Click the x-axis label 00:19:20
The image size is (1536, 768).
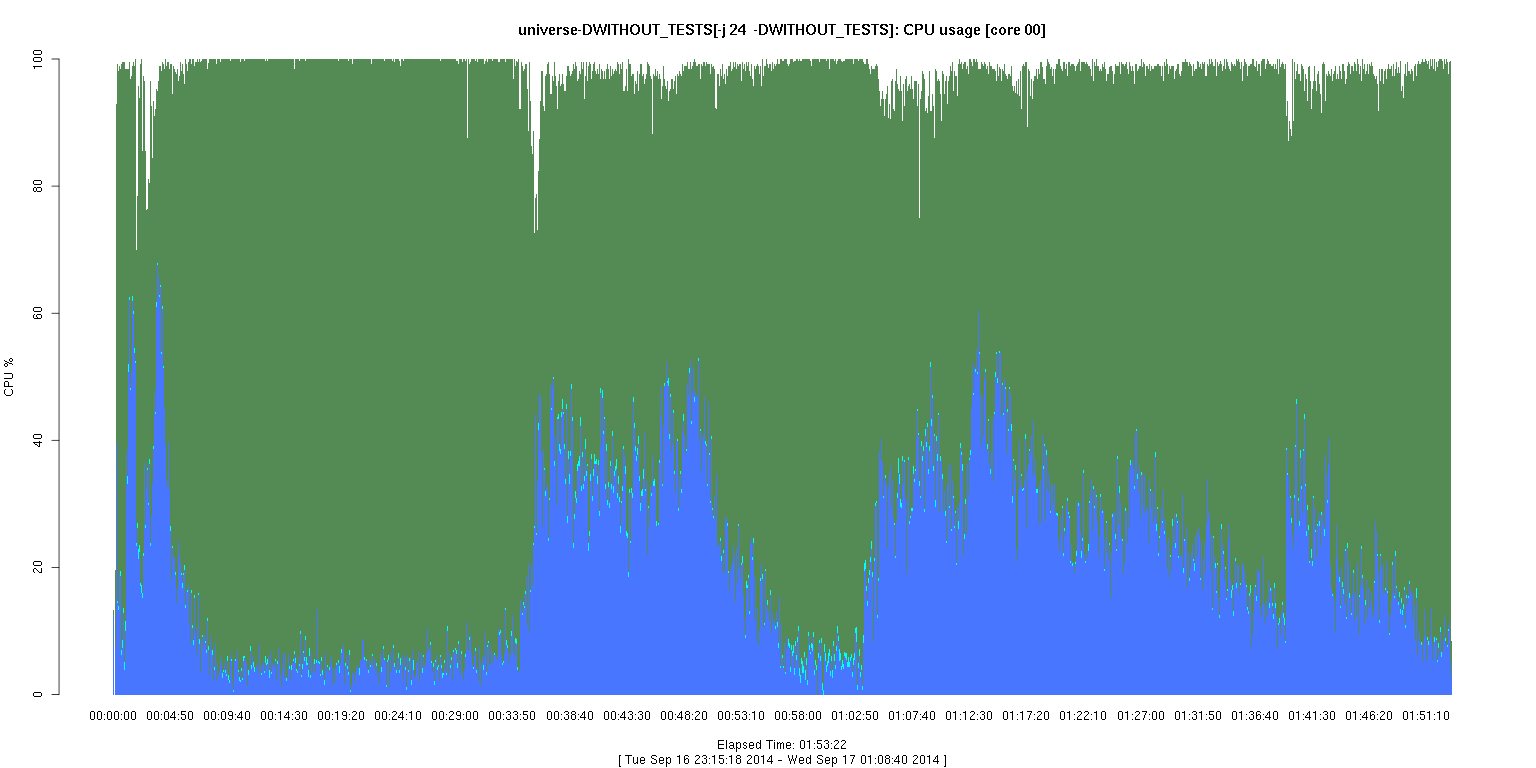pyautogui.click(x=341, y=716)
